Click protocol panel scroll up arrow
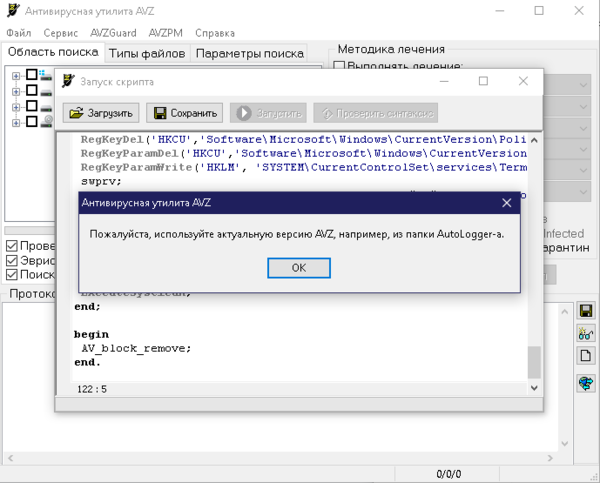The height and width of the screenshot is (483, 600). pos(564,312)
